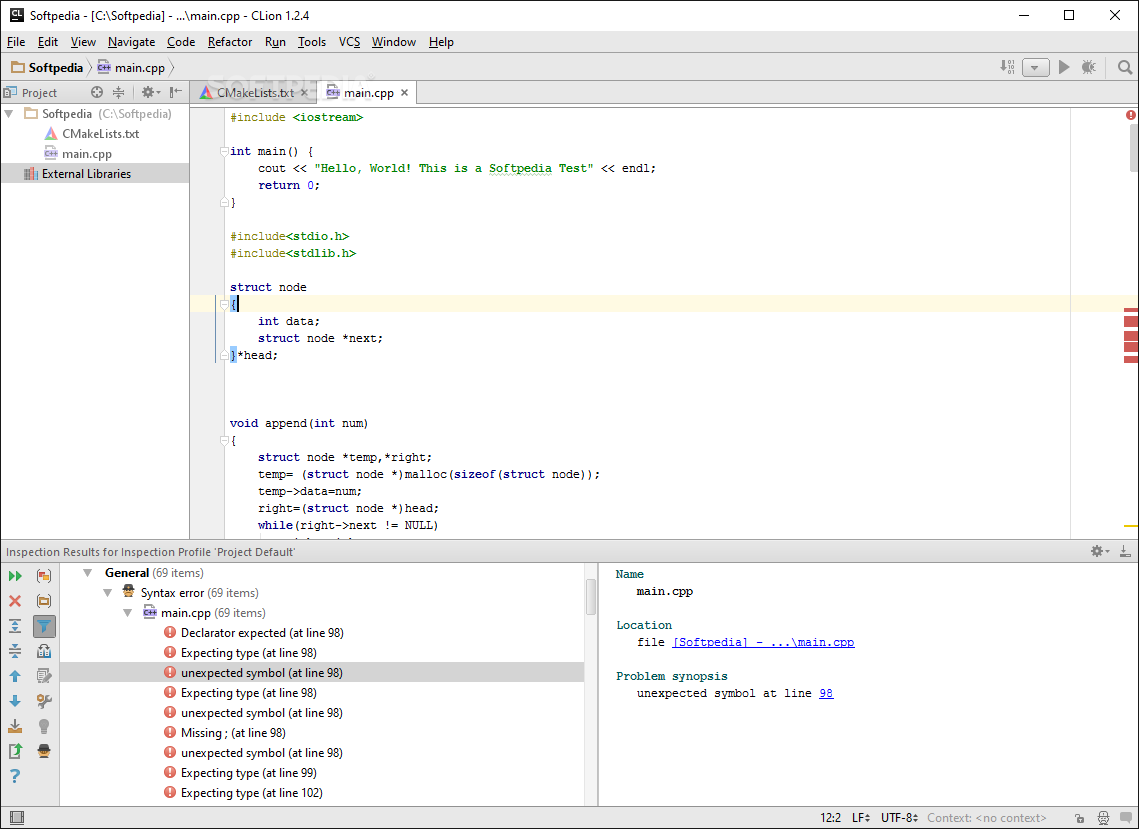The width and height of the screenshot is (1139, 829).
Task: Open the run configuration dropdown
Action: [1035, 67]
